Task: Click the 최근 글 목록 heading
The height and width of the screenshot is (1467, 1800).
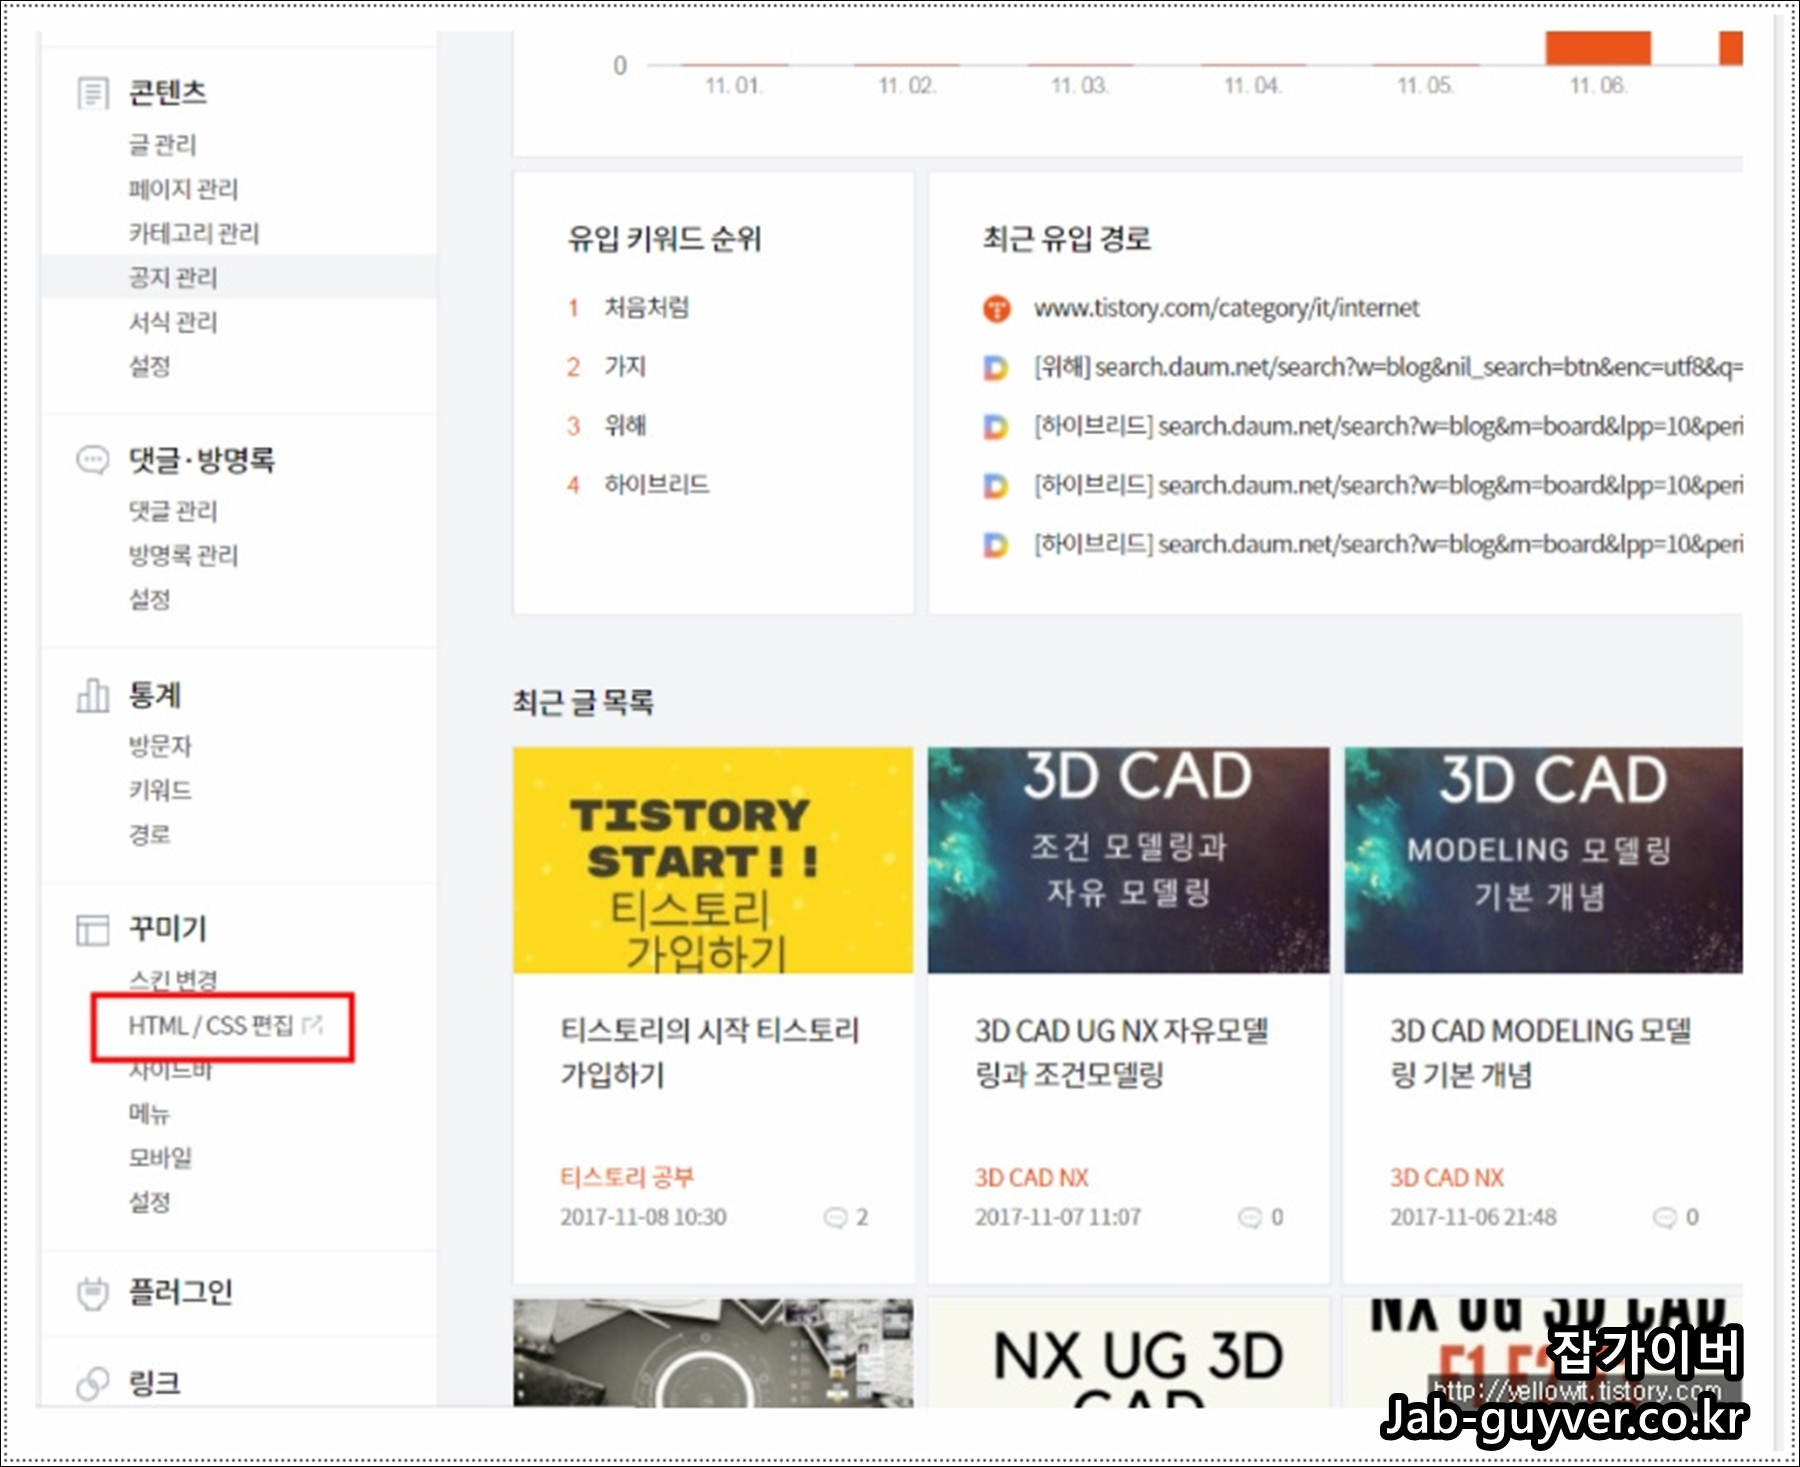Action: click(x=583, y=702)
